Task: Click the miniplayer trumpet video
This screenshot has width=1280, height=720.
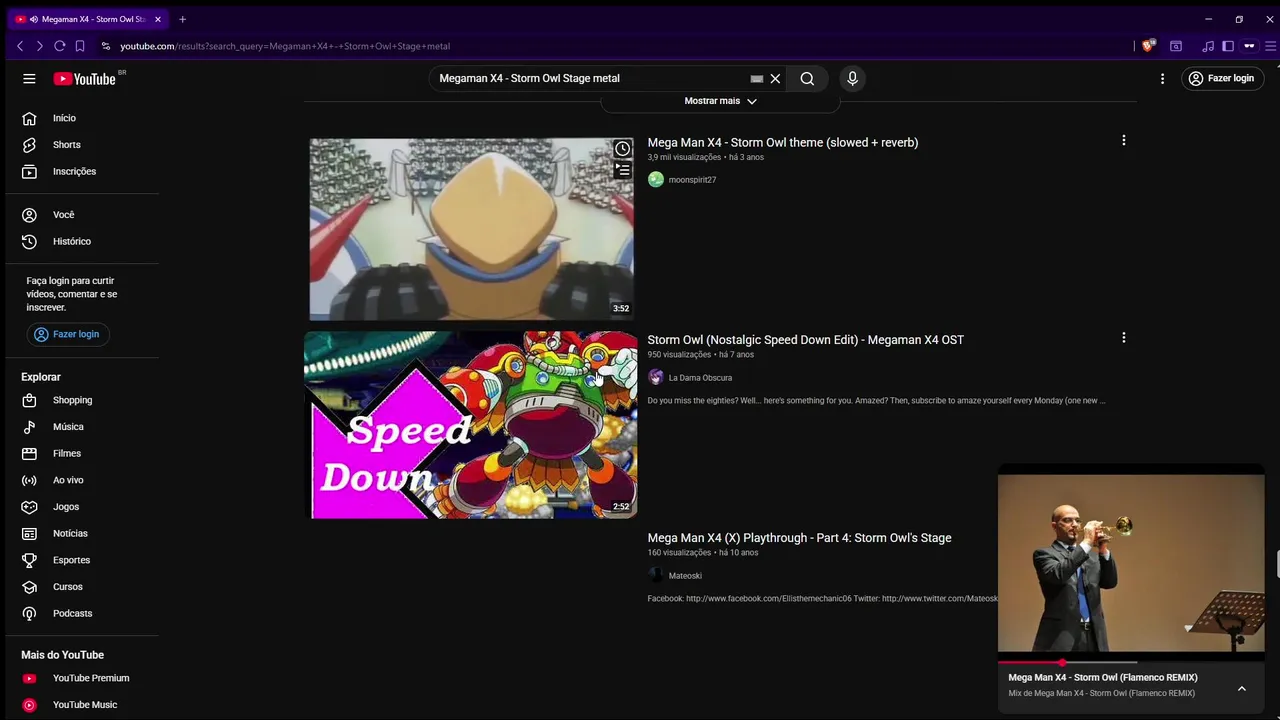Action: coord(1131,563)
